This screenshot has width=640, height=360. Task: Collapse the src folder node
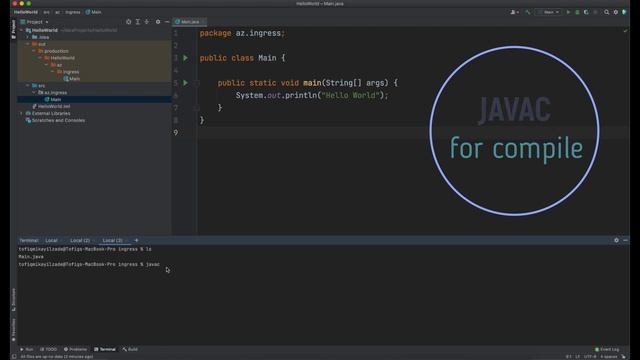click(28, 86)
